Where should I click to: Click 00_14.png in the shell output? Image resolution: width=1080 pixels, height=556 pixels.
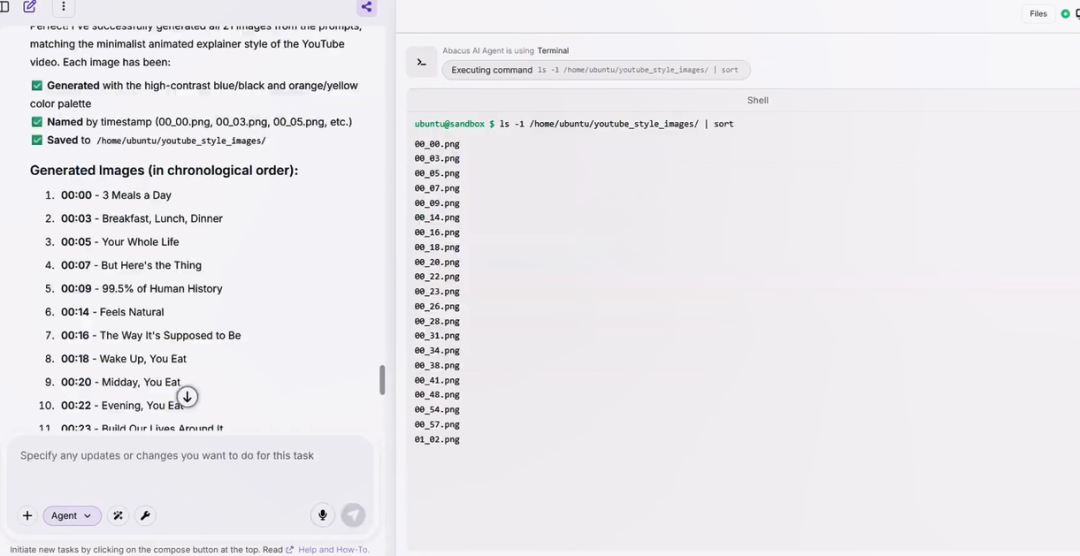pos(437,218)
